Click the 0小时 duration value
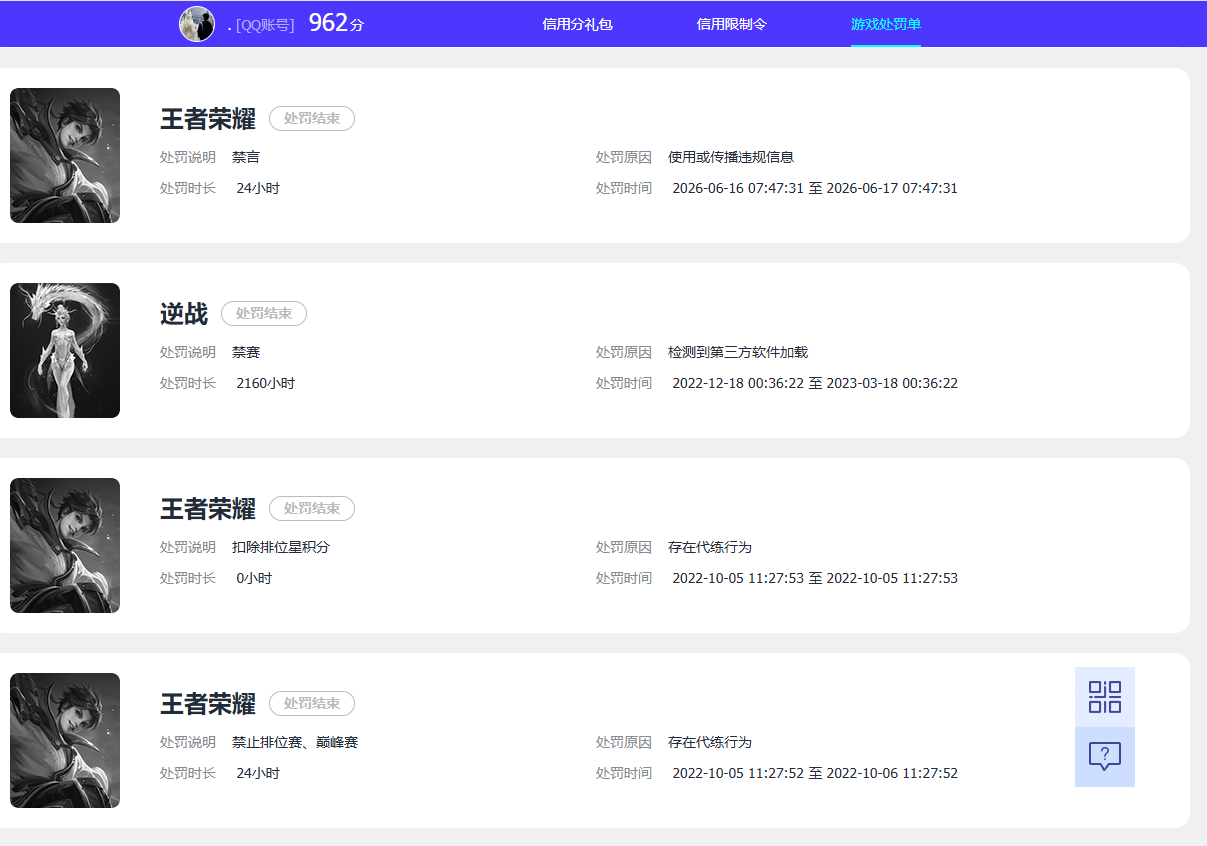 [254, 578]
